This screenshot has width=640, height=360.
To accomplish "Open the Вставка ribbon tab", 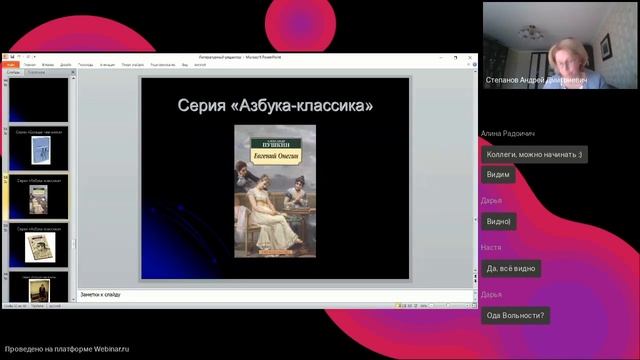I will pyautogui.click(x=48, y=64).
